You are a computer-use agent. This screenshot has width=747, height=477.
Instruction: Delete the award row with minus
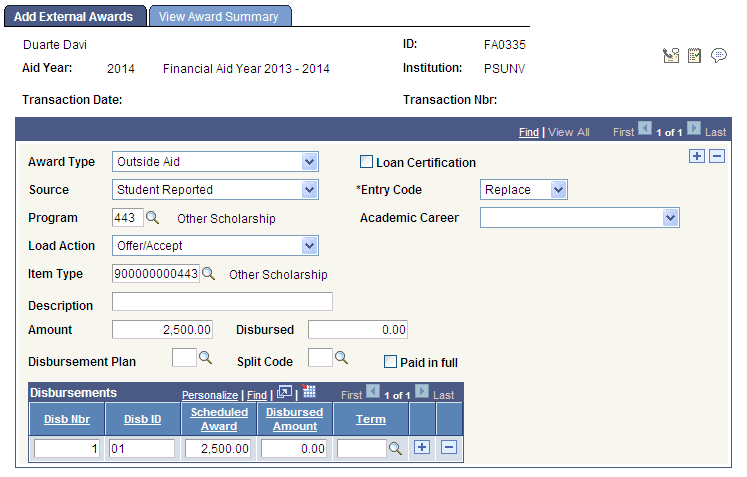[x=717, y=156]
